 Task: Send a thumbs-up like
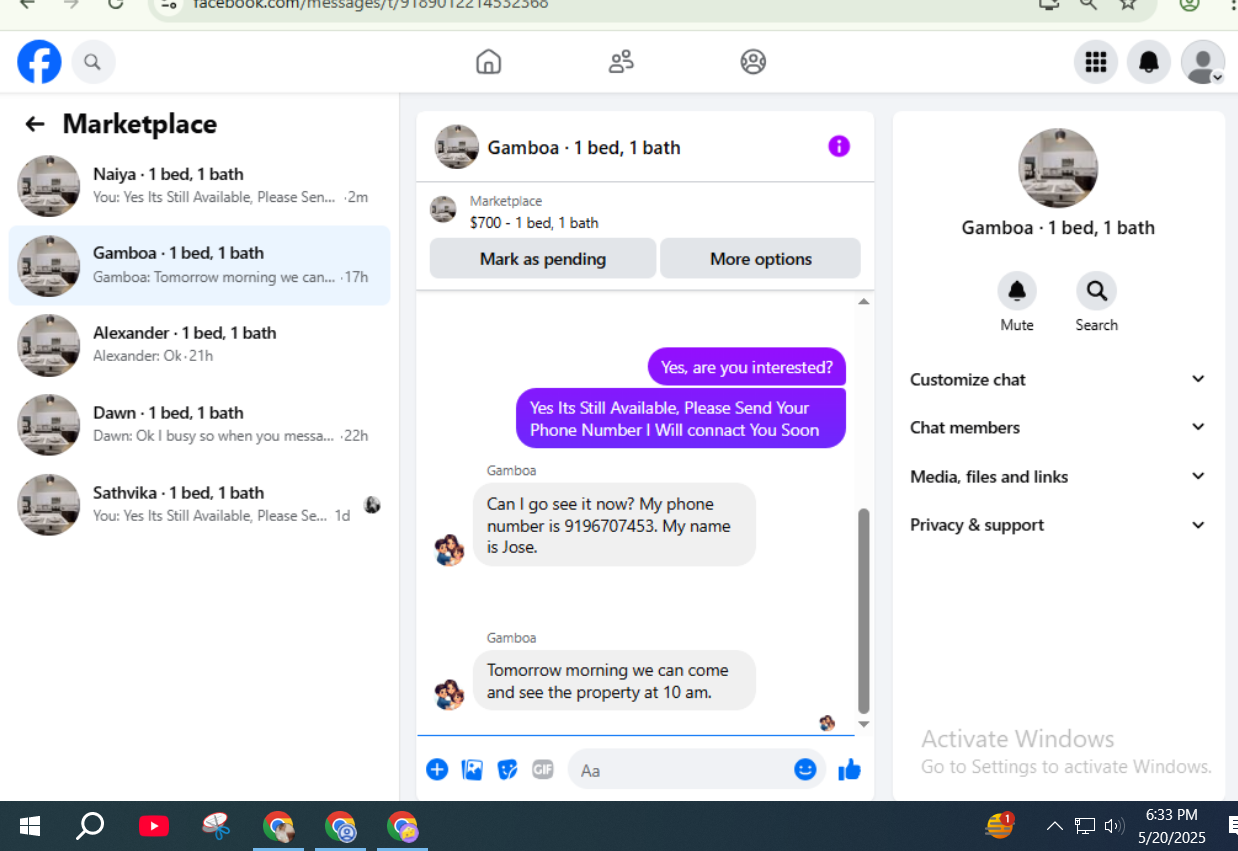(x=849, y=769)
